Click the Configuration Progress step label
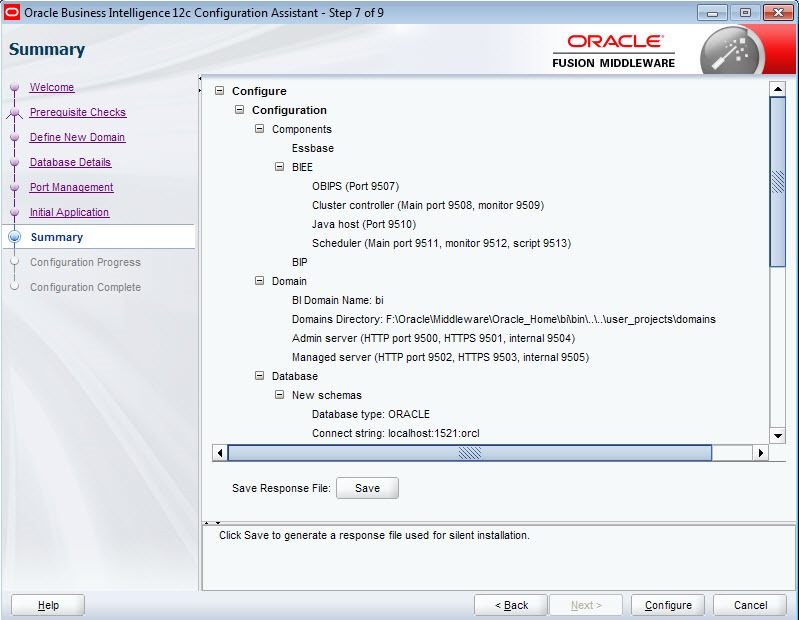This screenshot has width=799, height=620. [x=85, y=262]
